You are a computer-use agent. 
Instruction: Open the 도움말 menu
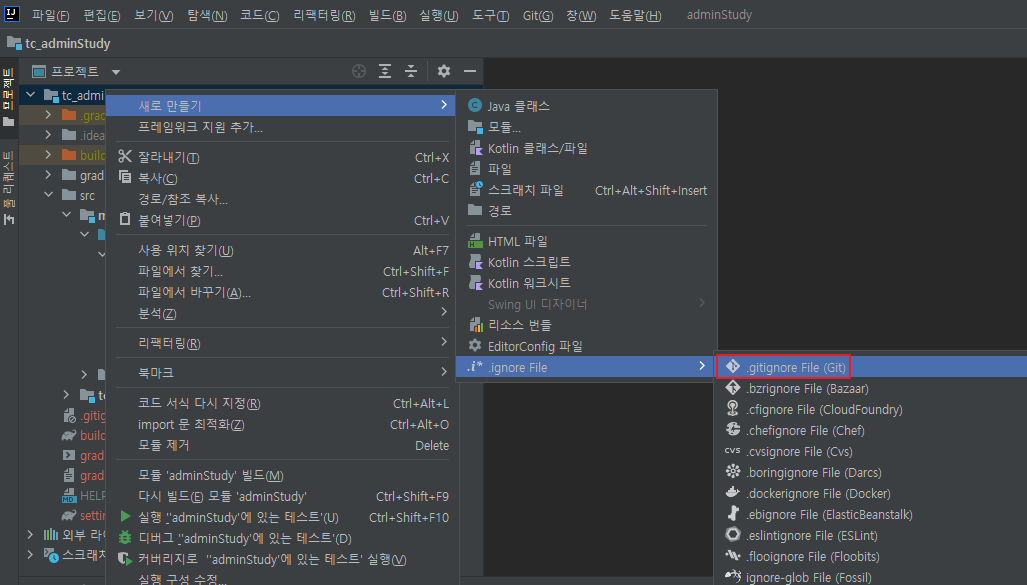point(635,15)
